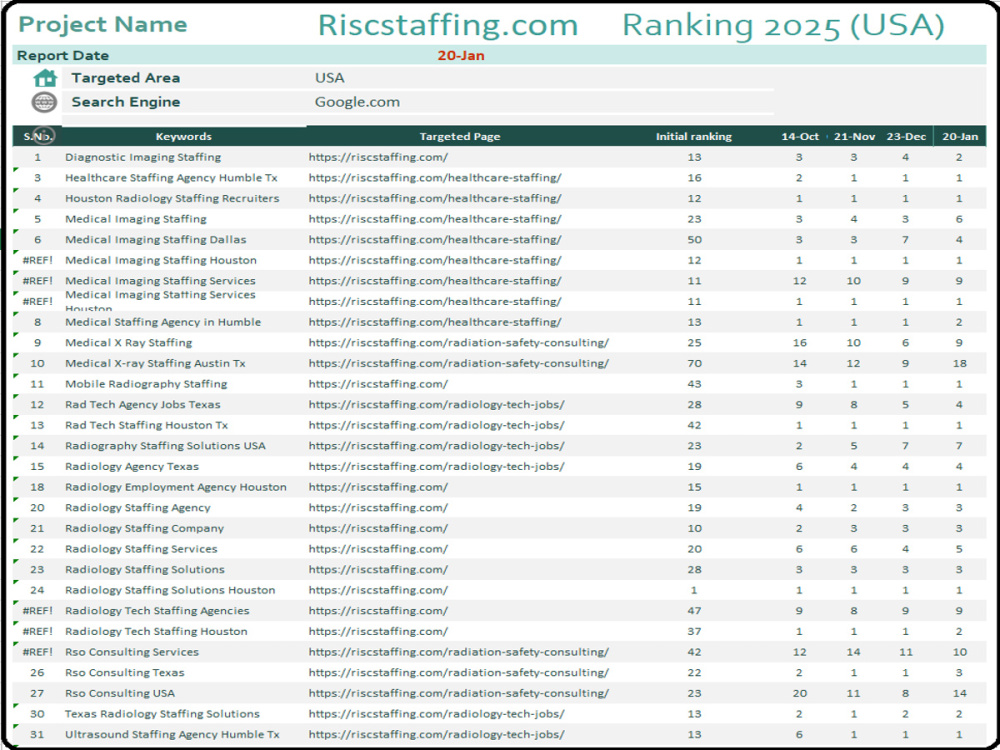Click the Diagnostic Imaging Staffing keyword cell
The height and width of the screenshot is (750, 1000).
tap(143, 157)
